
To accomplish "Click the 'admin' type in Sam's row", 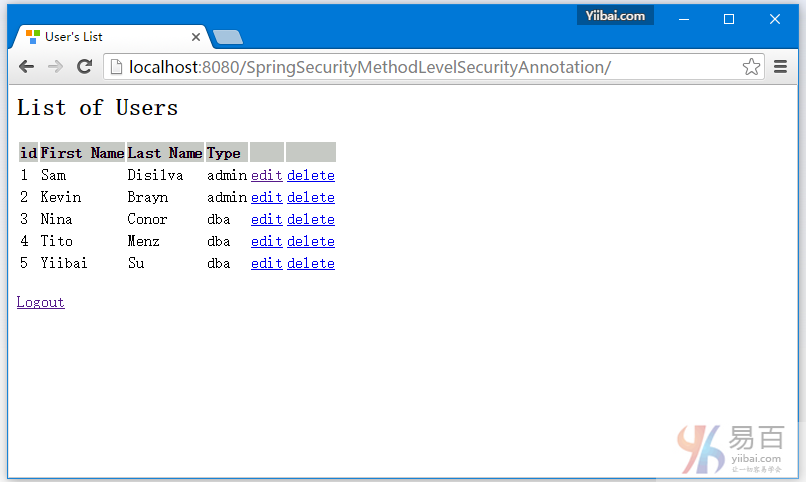I will coord(227,175).
